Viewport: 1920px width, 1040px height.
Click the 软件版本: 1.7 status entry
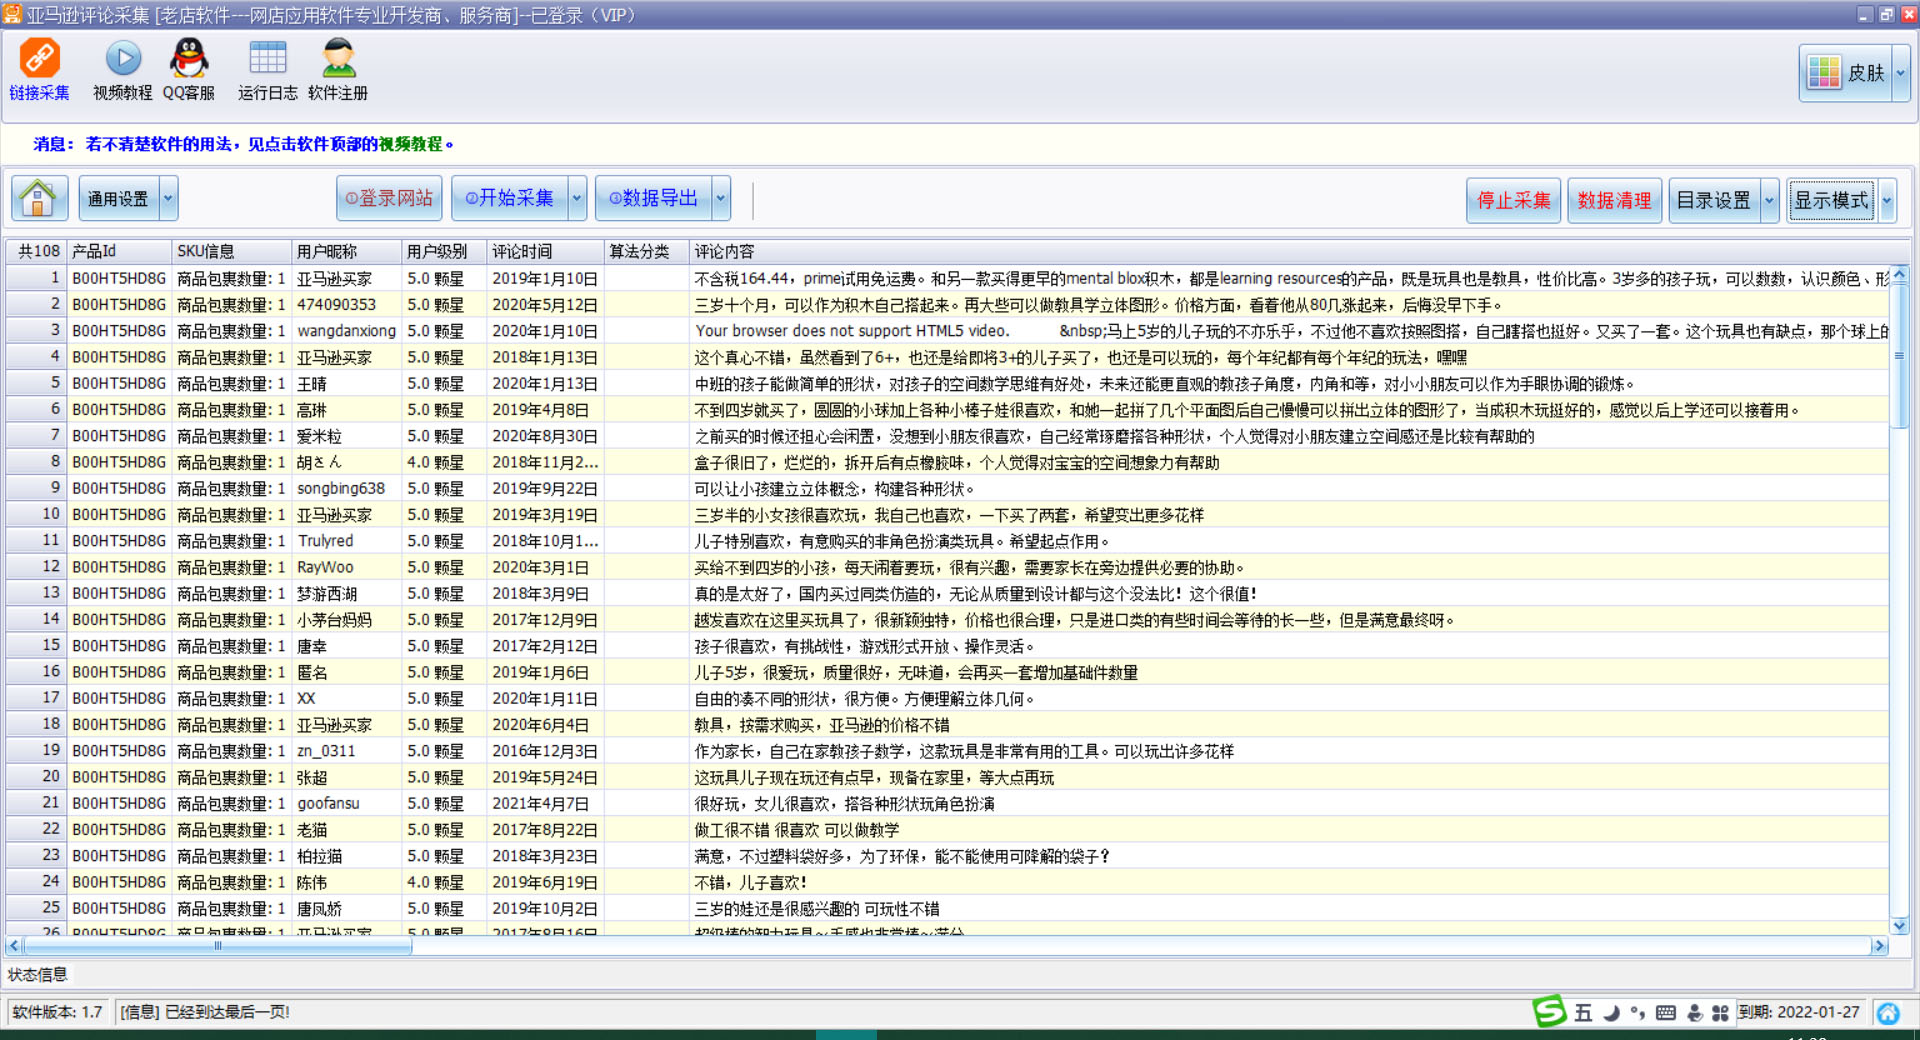(57, 1012)
